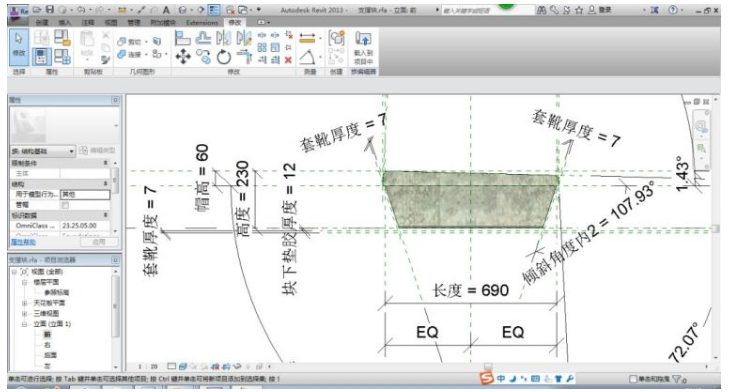The width and height of the screenshot is (730, 392).
Task: Toggle the 管帽 checkbox in Properties
Action: [x=65, y=205]
